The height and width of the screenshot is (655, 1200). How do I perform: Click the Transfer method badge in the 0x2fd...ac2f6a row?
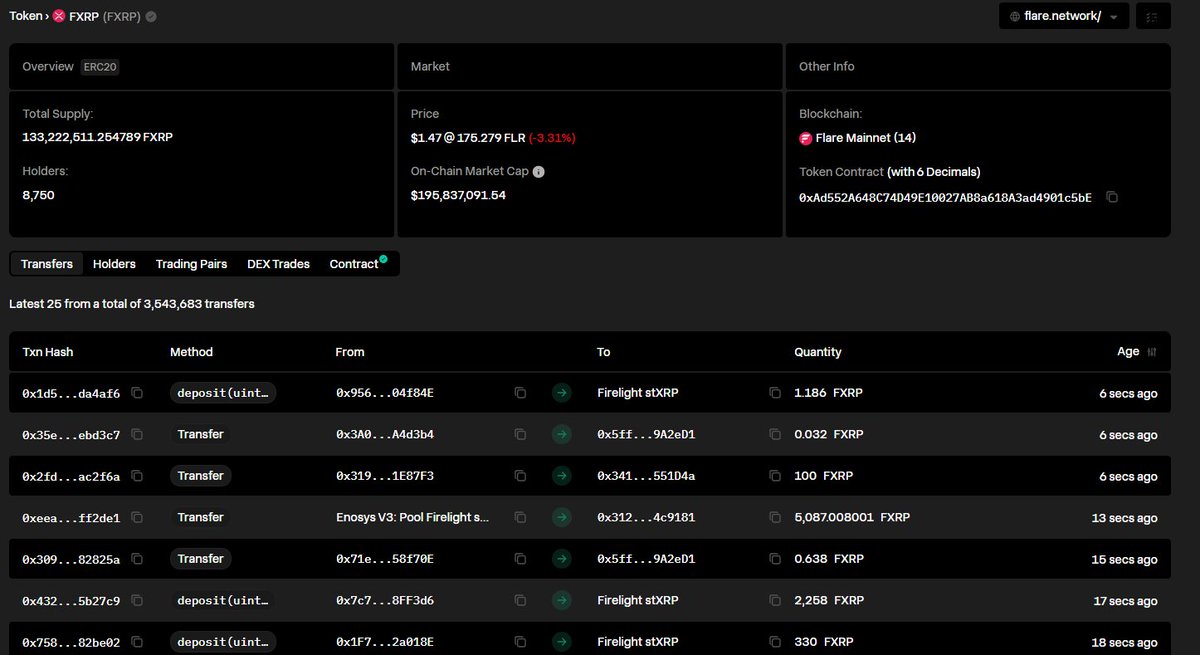[x=200, y=476]
